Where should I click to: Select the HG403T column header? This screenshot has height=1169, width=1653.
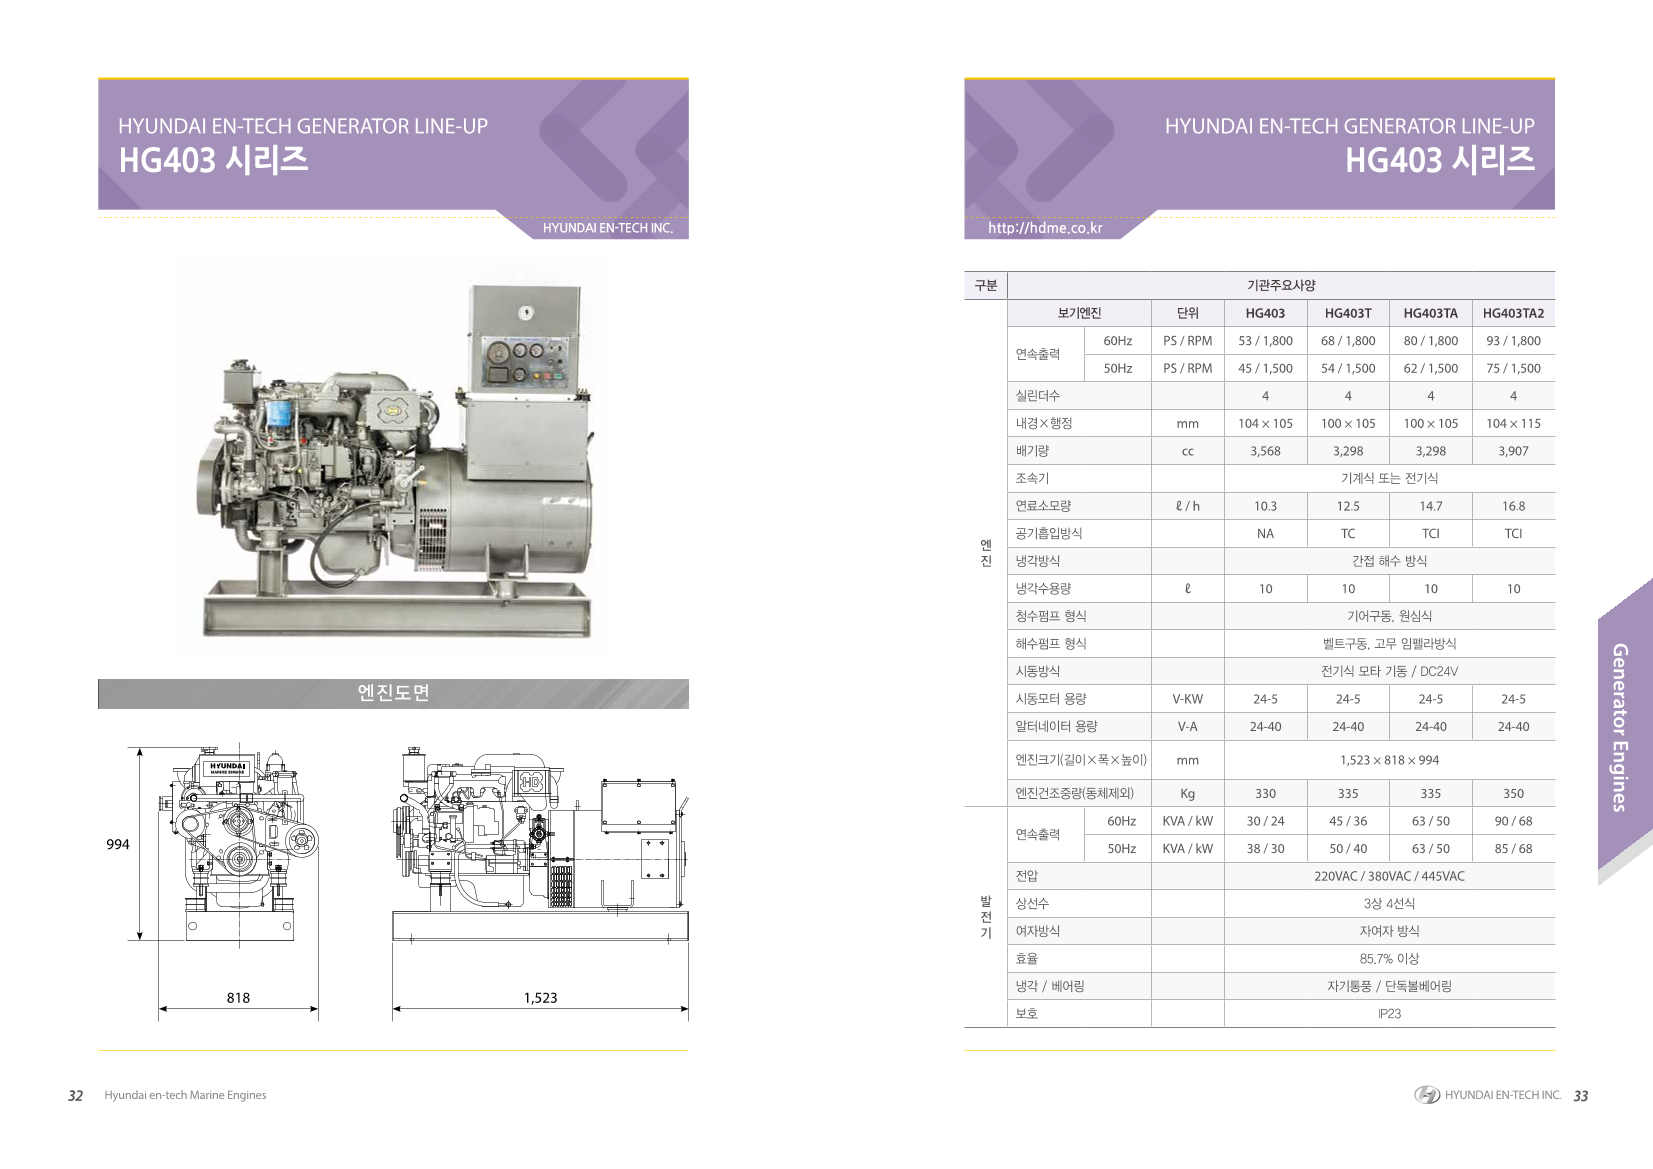click(1347, 313)
